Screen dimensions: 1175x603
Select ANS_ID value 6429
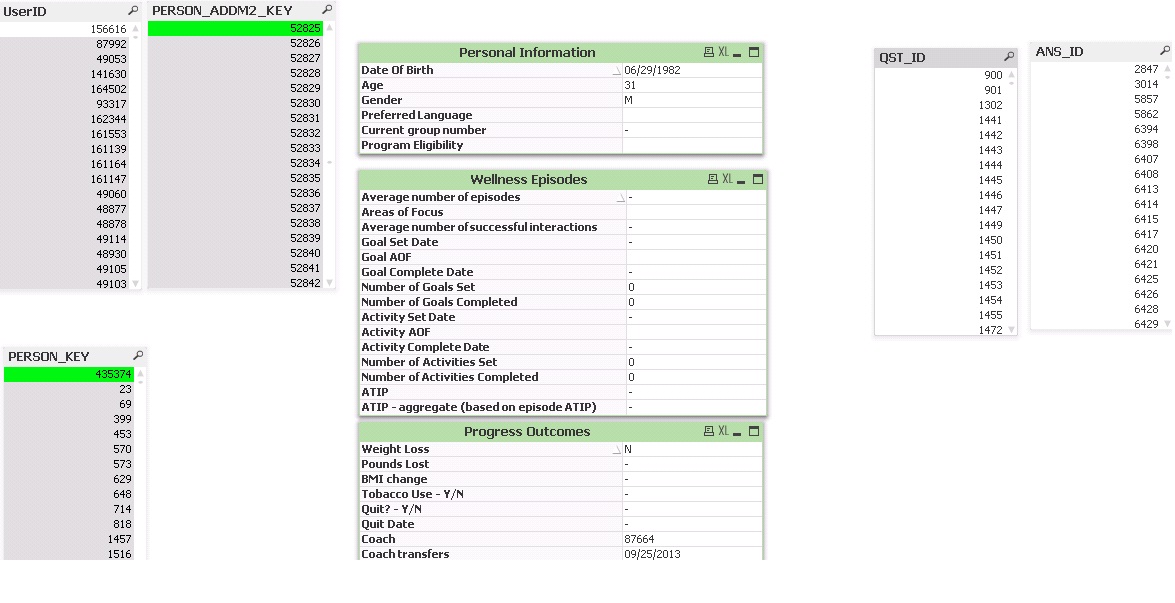(x=1096, y=324)
